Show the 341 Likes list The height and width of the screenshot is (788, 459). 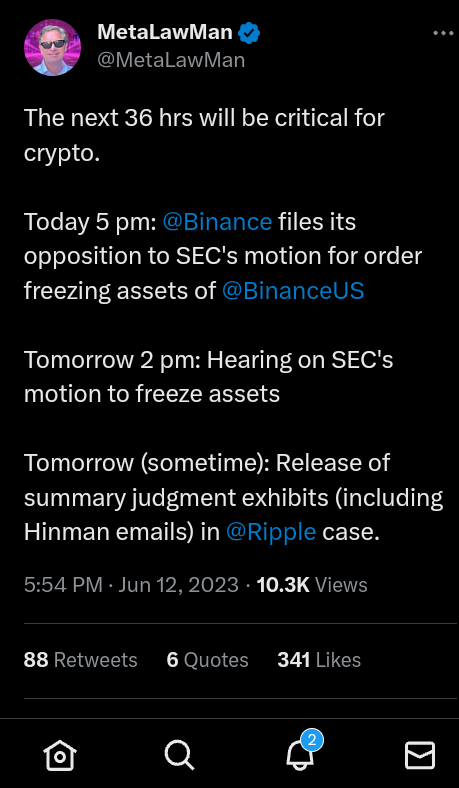(x=319, y=660)
